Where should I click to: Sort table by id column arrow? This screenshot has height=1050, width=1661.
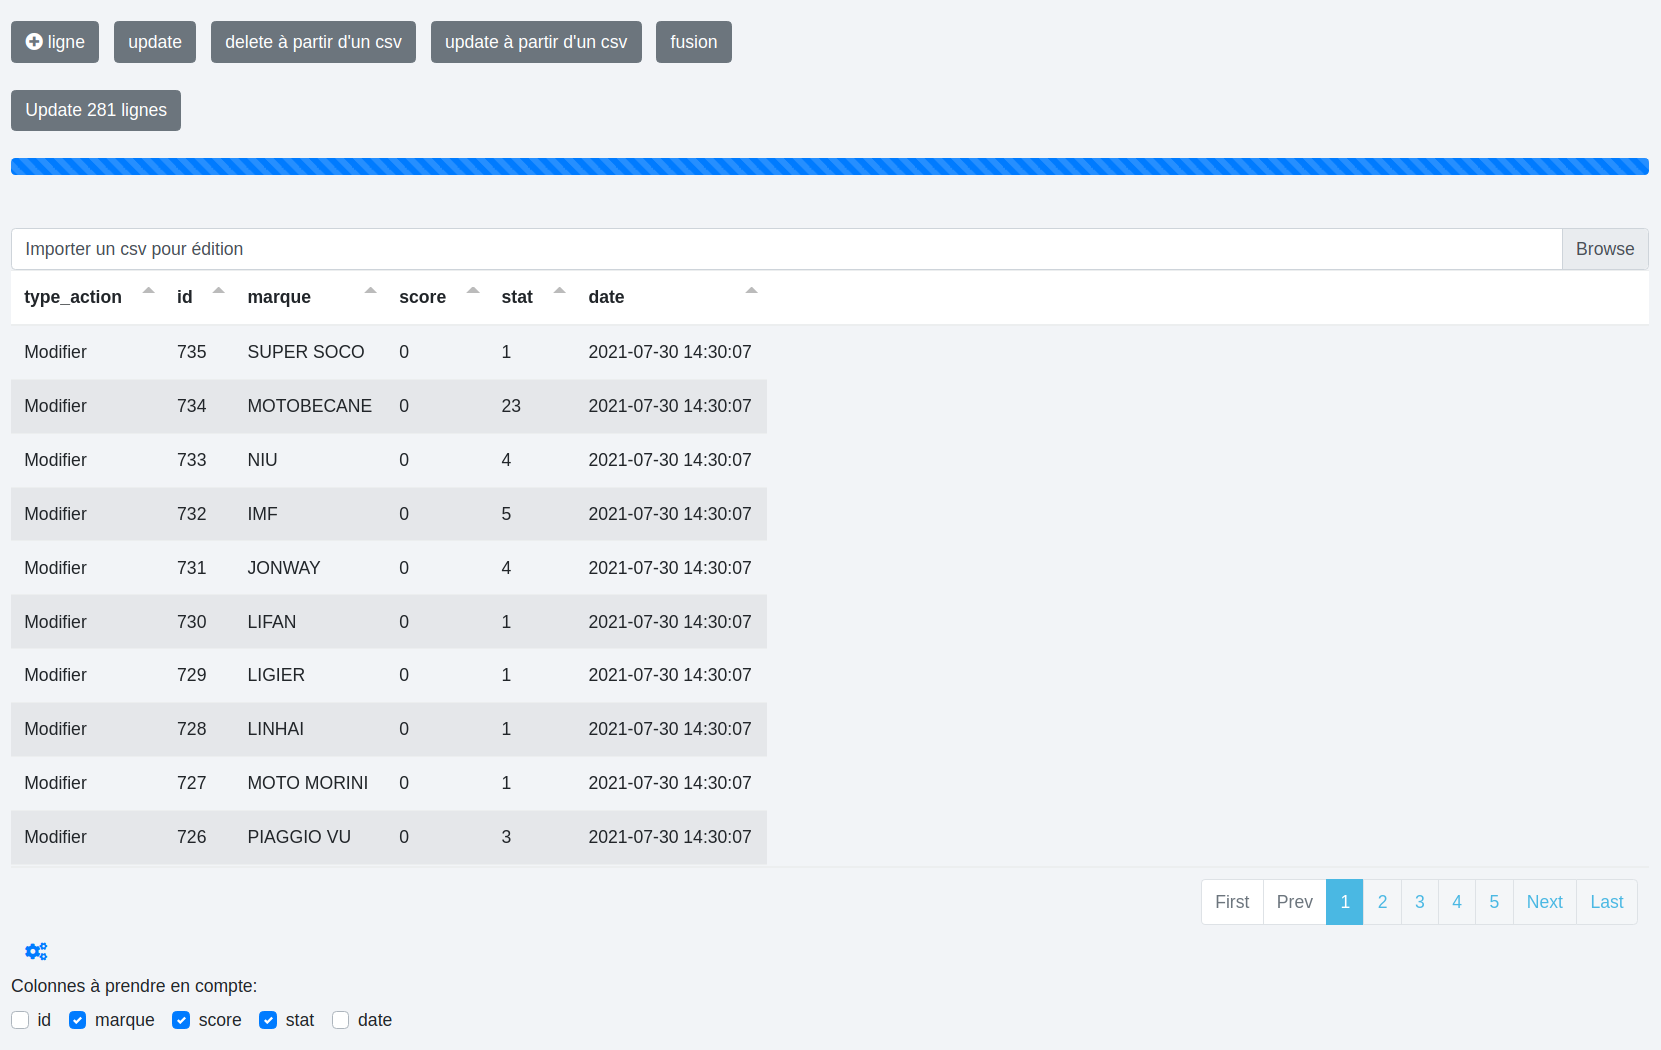(218, 292)
